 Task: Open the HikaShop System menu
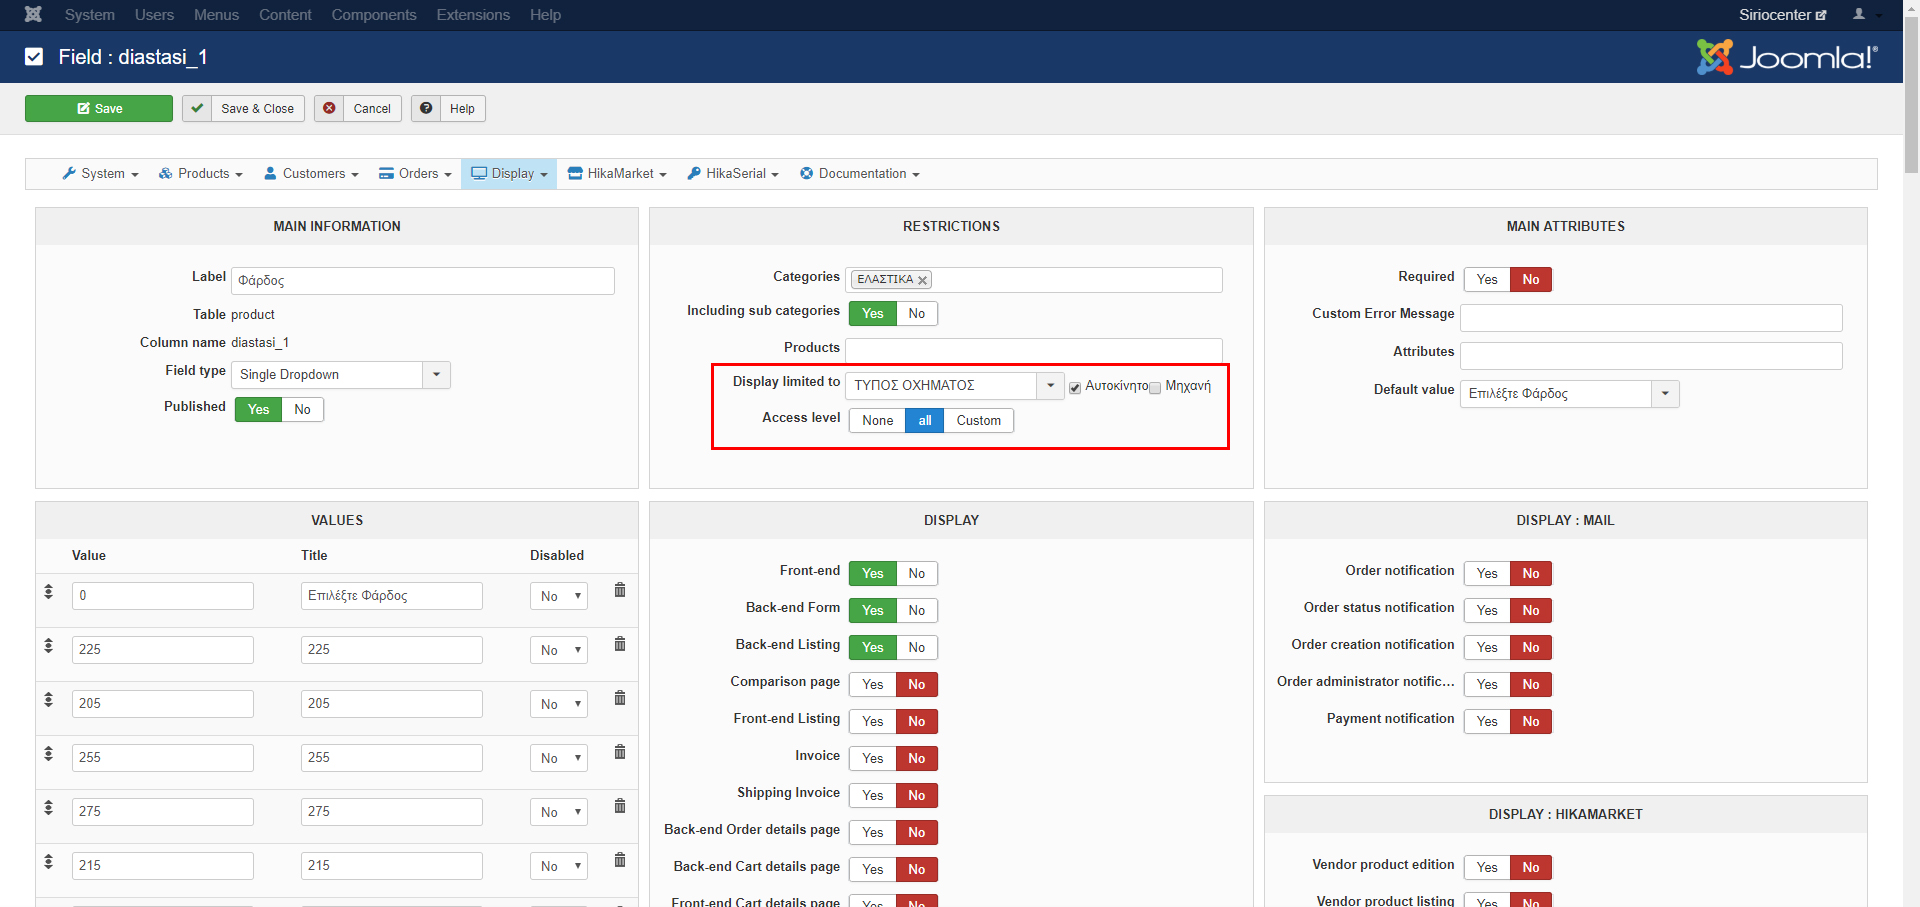click(100, 174)
